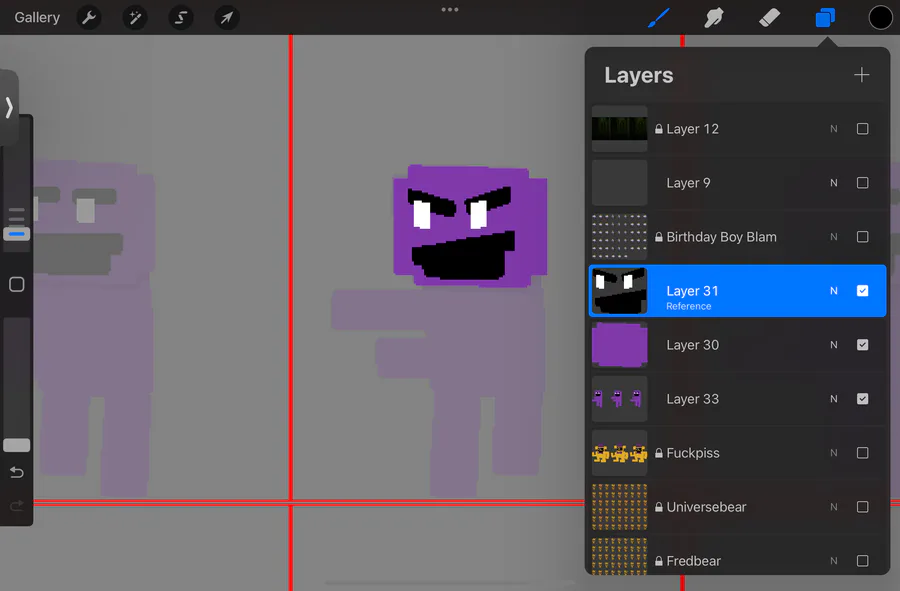Add a new layer with plus
The height and width of the screenshot is (591, 900).
[x=862, y=75]
